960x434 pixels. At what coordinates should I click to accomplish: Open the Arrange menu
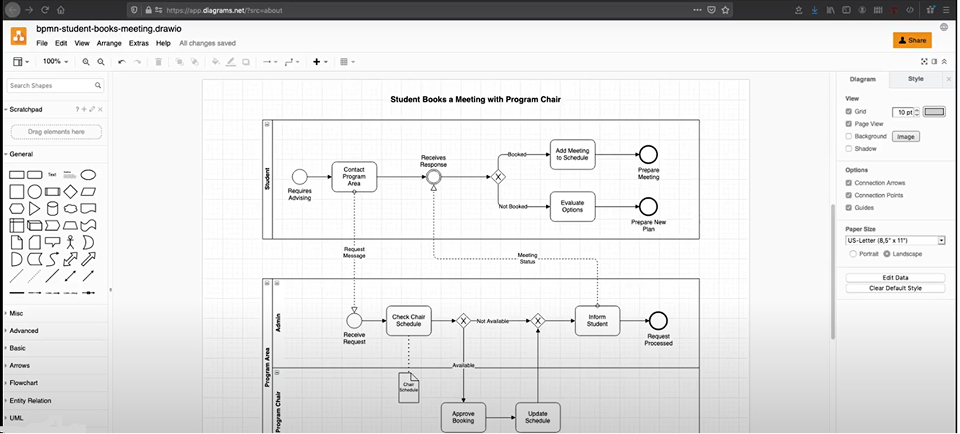click(109, 44)
